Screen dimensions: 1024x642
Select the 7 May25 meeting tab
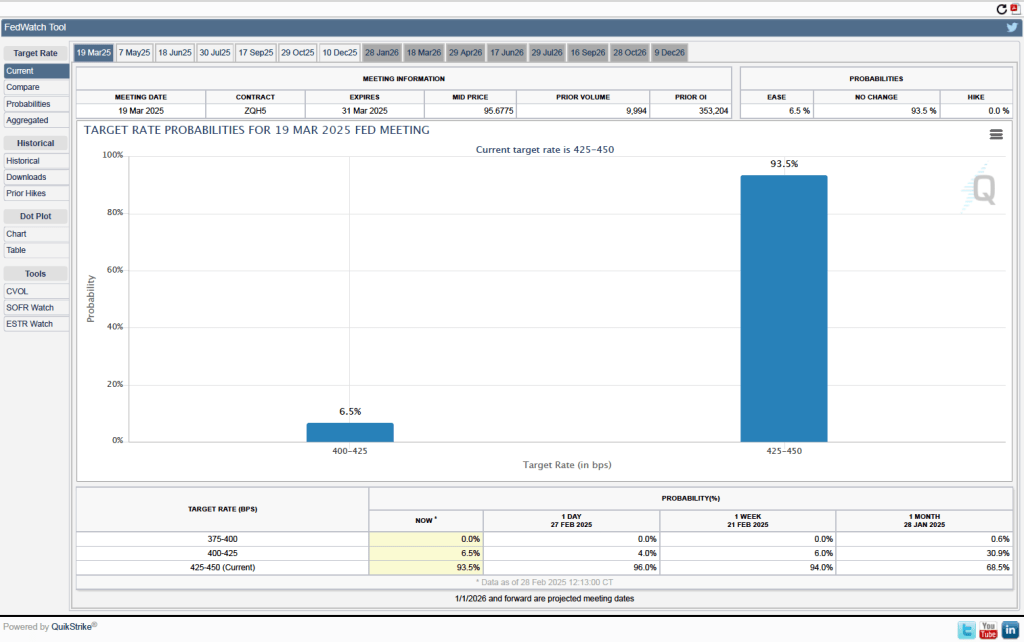coord(134,52)
